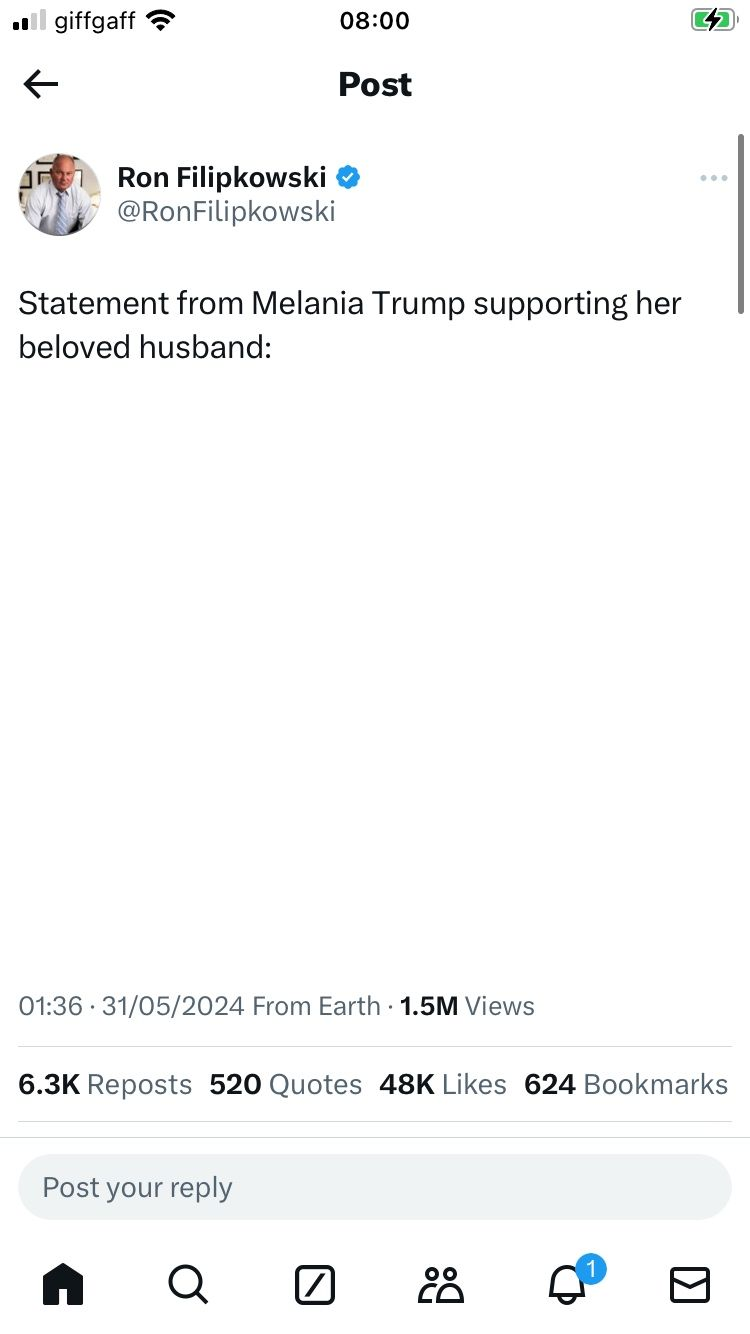Tap the @RonFilipkowski handle
Screen dimensions: 750x1334
[226, 212]
